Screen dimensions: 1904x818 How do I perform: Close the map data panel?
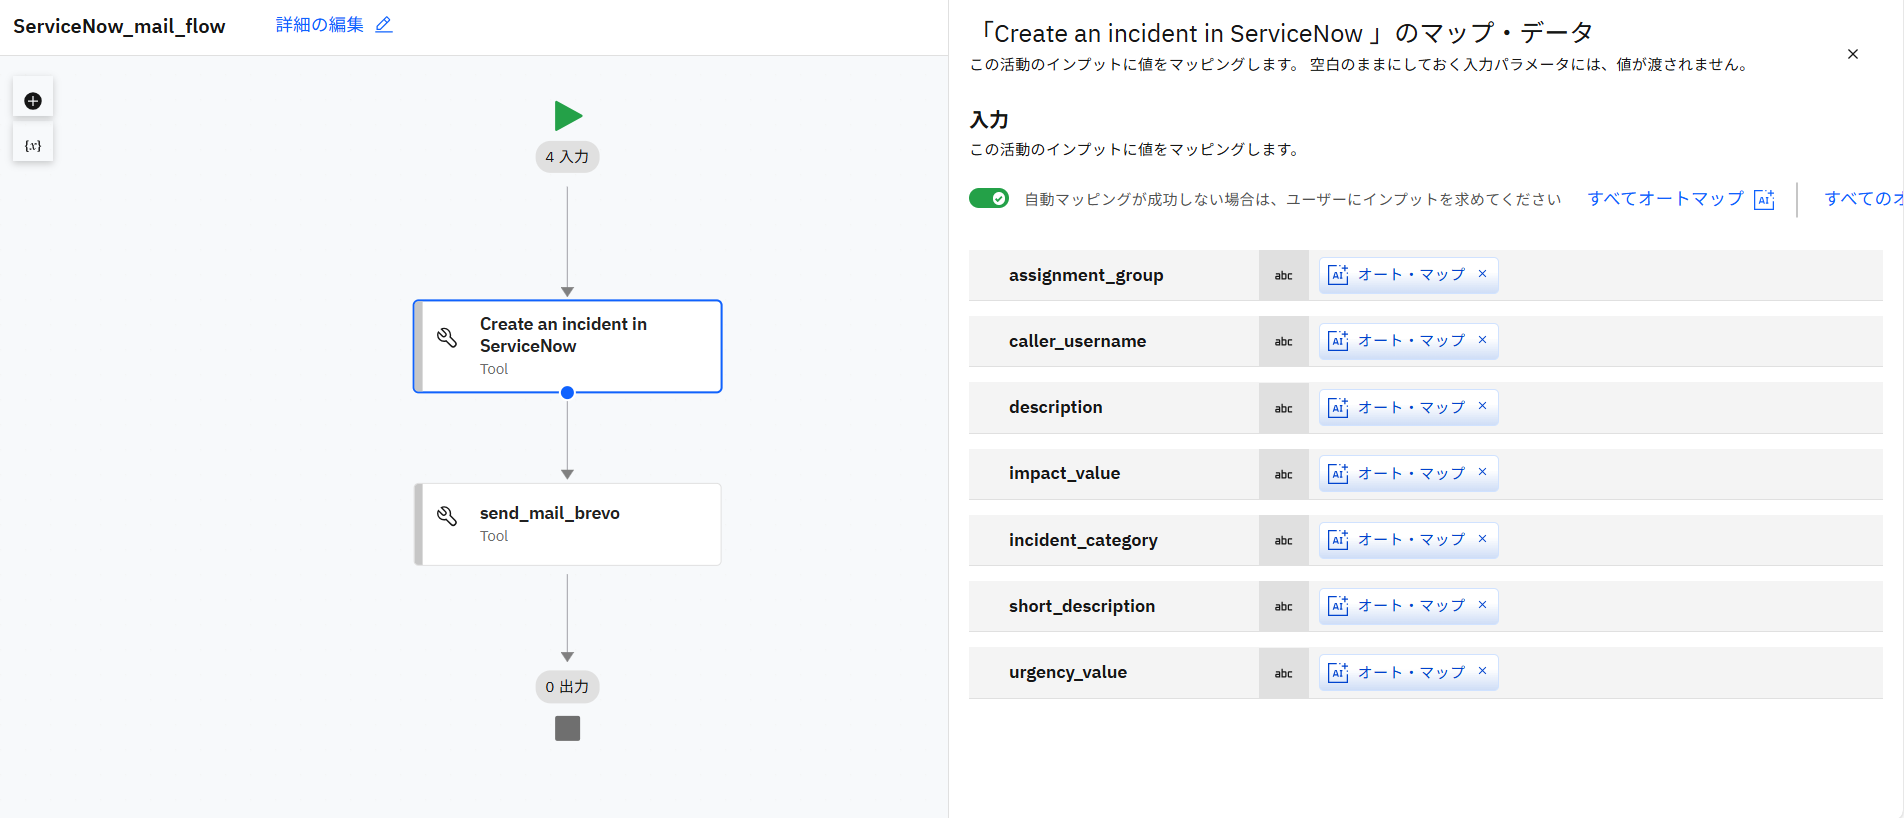(1852, 54)
